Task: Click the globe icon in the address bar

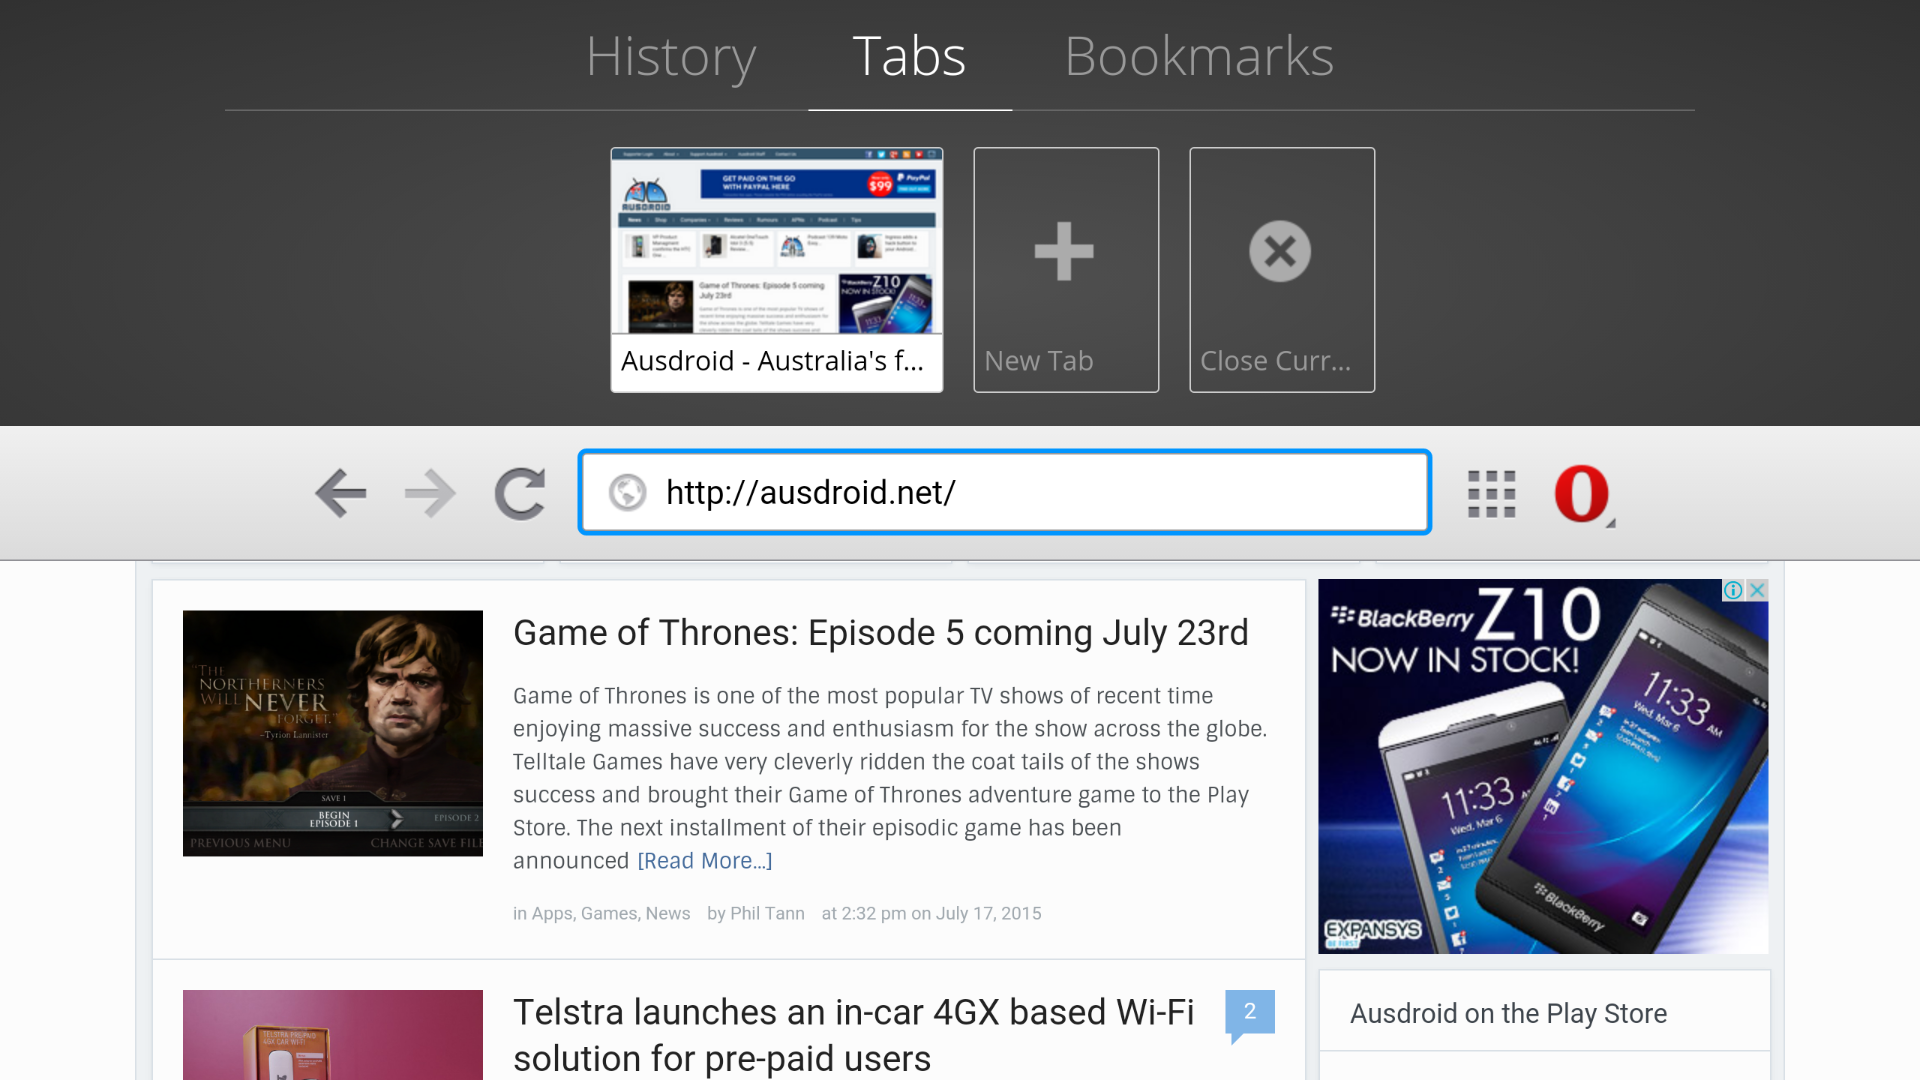Action: pyautogui.click(x=628, y=492)
